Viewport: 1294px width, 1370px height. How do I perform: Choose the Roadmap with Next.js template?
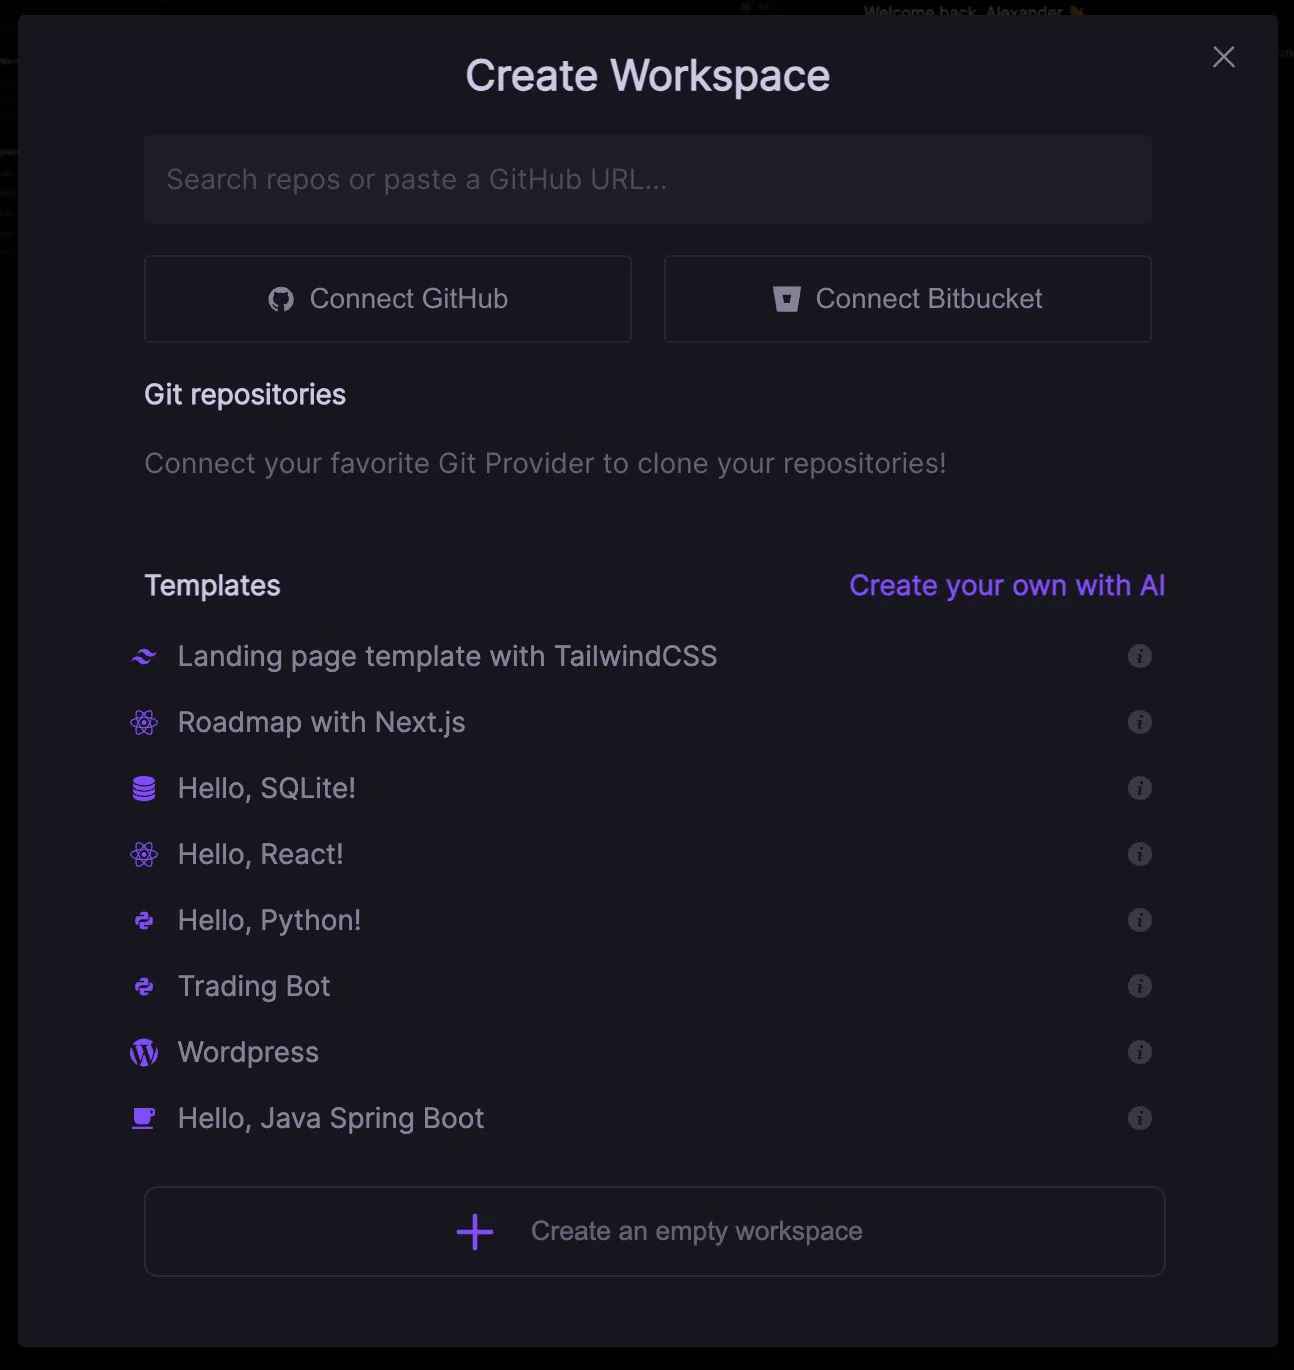tap(321, 722)
